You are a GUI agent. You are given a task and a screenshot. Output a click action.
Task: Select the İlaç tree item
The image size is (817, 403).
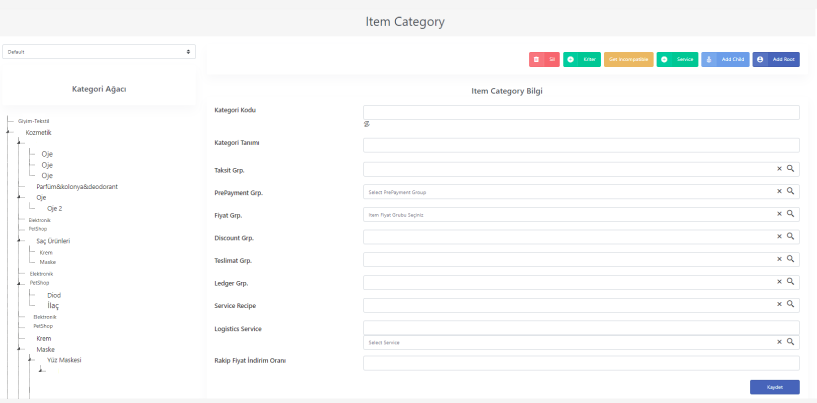pyautogui.click(x=53, y=306)
